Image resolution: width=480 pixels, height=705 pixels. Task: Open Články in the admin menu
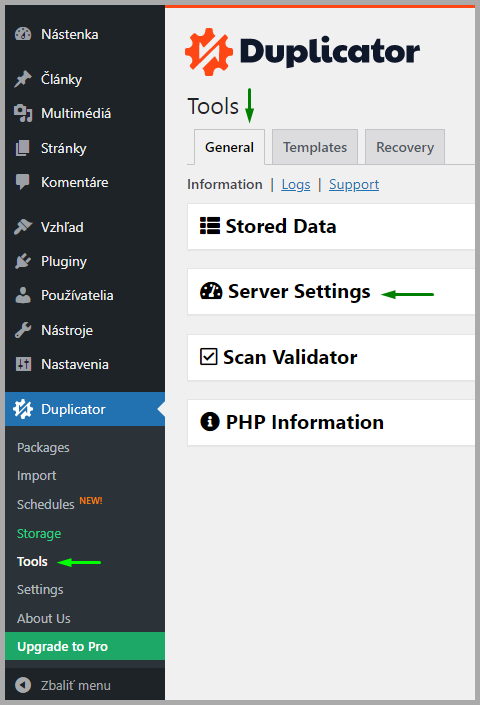point(85,79)
